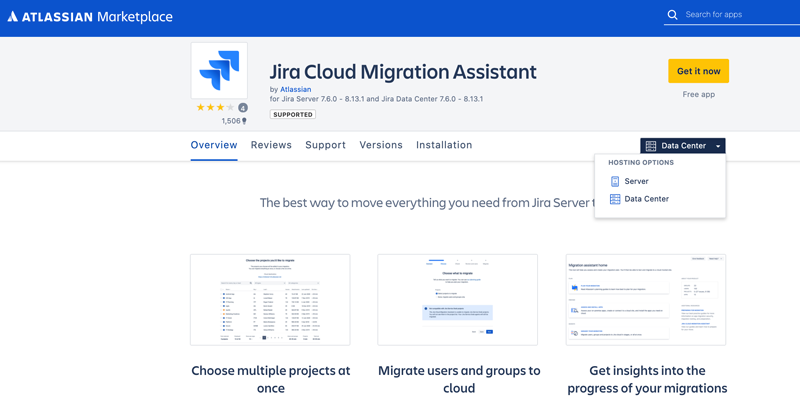This screenshot has height=407, width=800.
Task: Click the Jira Cloud Migration Assistant title
Action: 403,71
